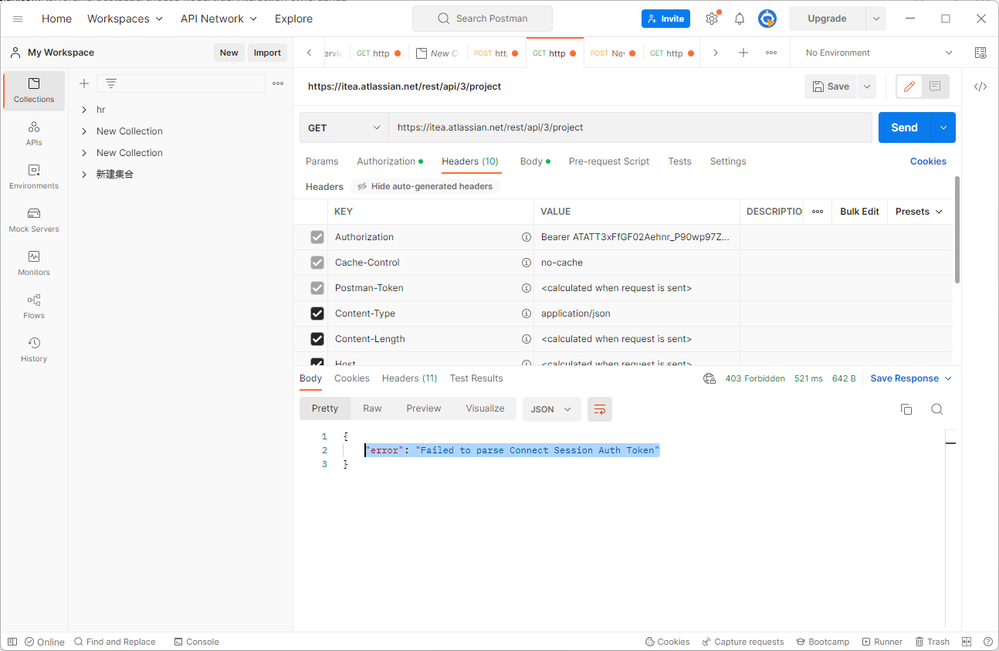This screenshot has width=999, height=651.
Task: Open the Console in status bar
Action: [x=196, y=642]
